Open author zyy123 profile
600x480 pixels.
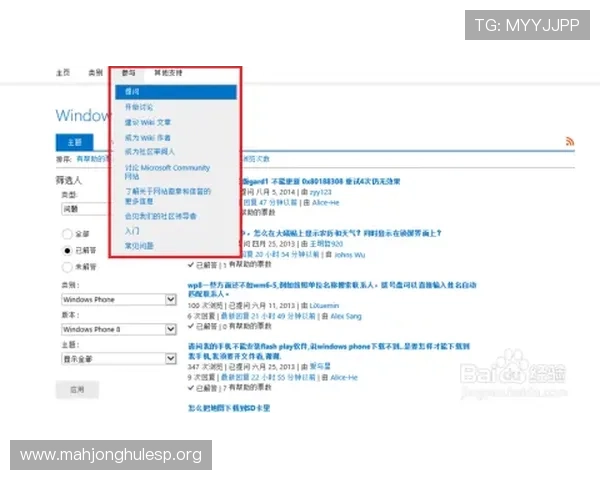321,192
